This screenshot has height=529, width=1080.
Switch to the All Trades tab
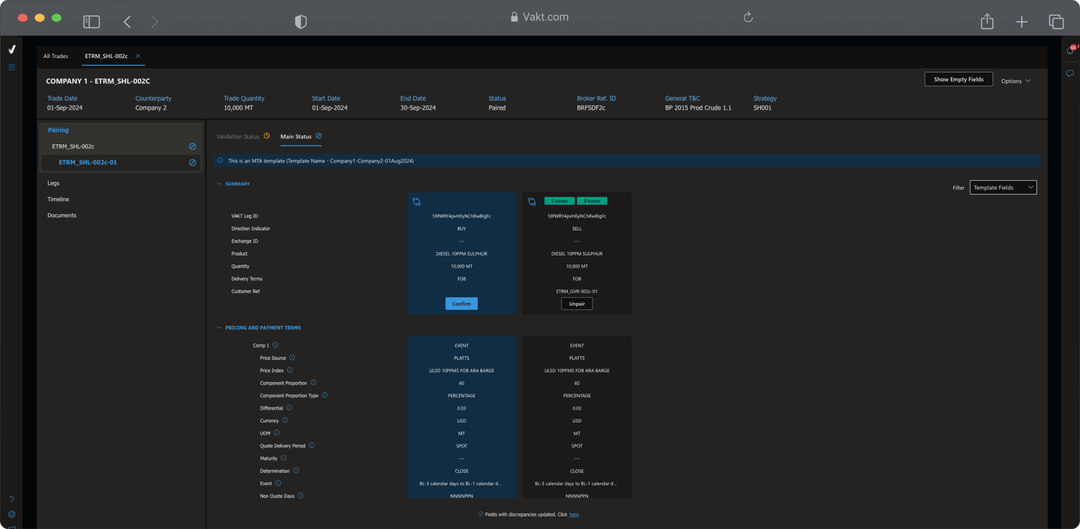56,56
